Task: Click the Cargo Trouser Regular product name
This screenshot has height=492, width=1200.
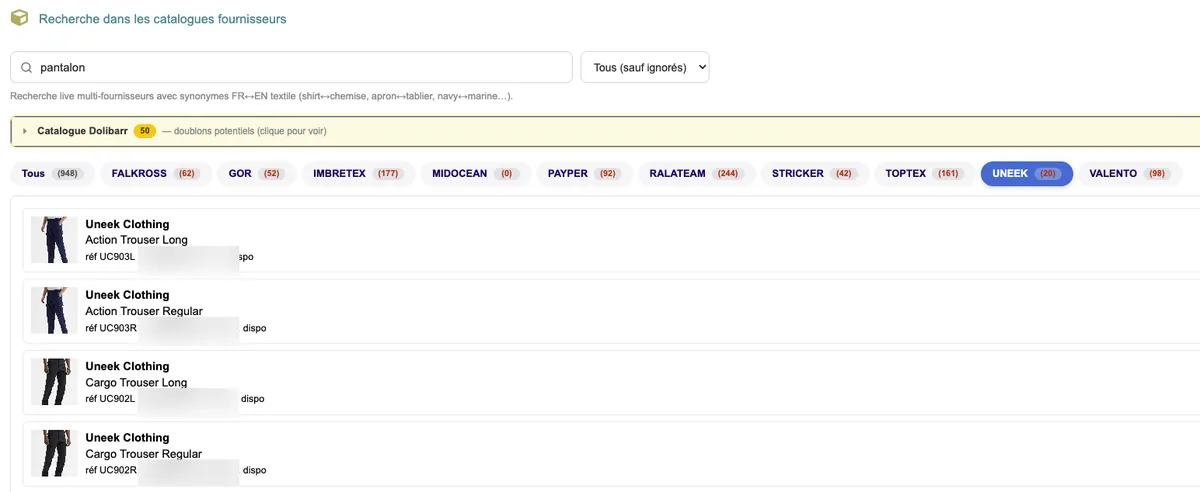Action: 144,454
